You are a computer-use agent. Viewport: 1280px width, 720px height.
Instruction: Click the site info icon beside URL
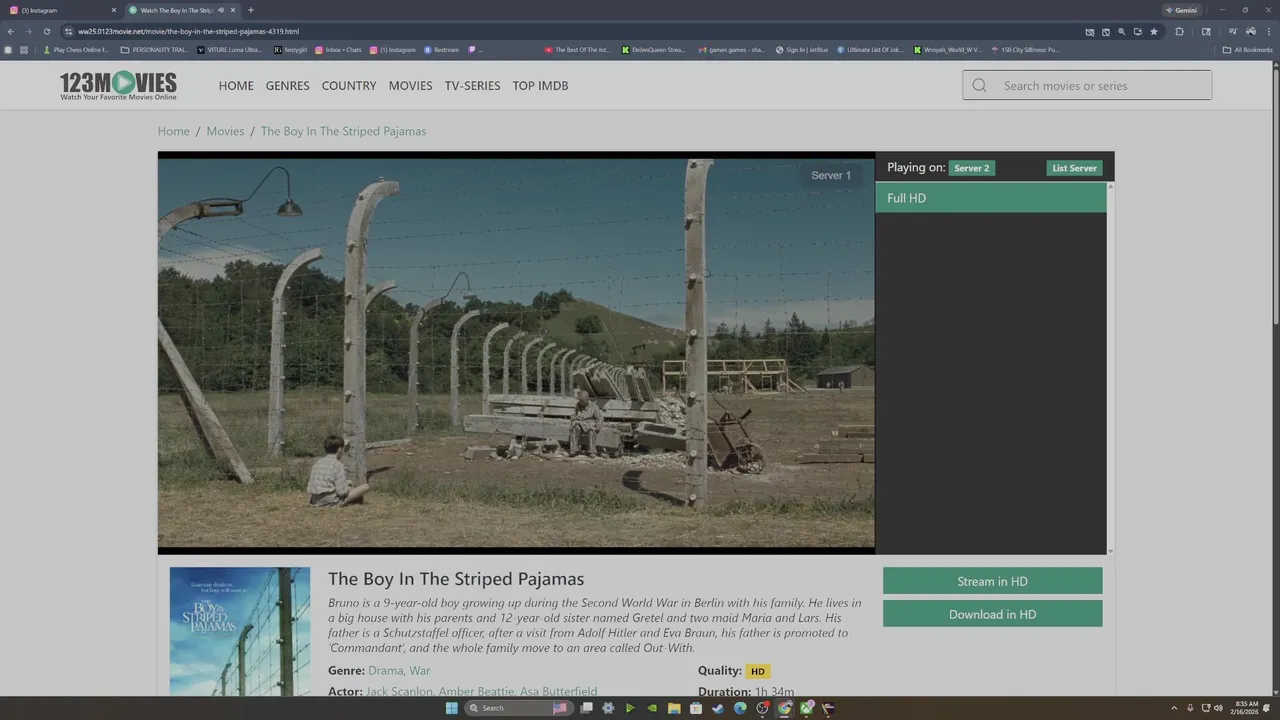click(68, 31)
